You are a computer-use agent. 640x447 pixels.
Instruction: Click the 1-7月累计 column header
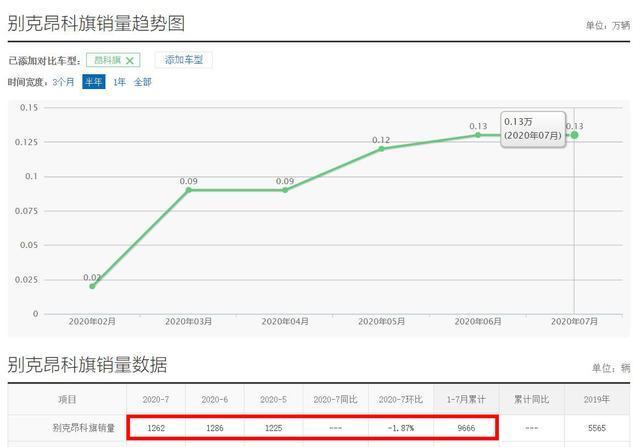click(466, 399)
